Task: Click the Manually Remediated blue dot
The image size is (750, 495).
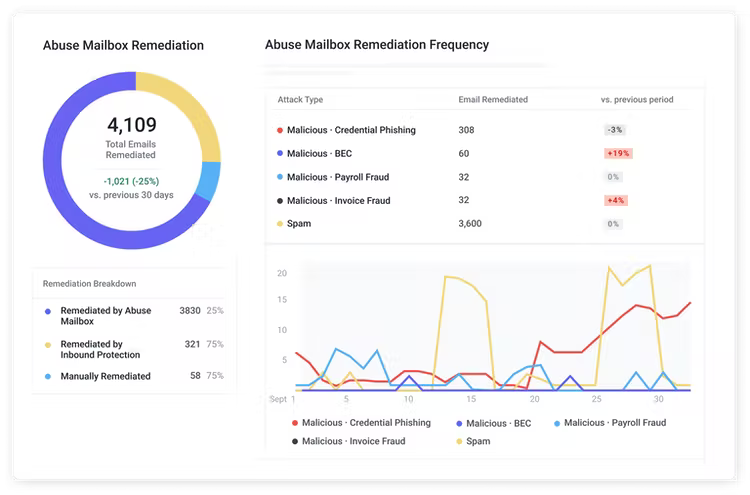Action: pyautogui.click(x=48, y=377)
